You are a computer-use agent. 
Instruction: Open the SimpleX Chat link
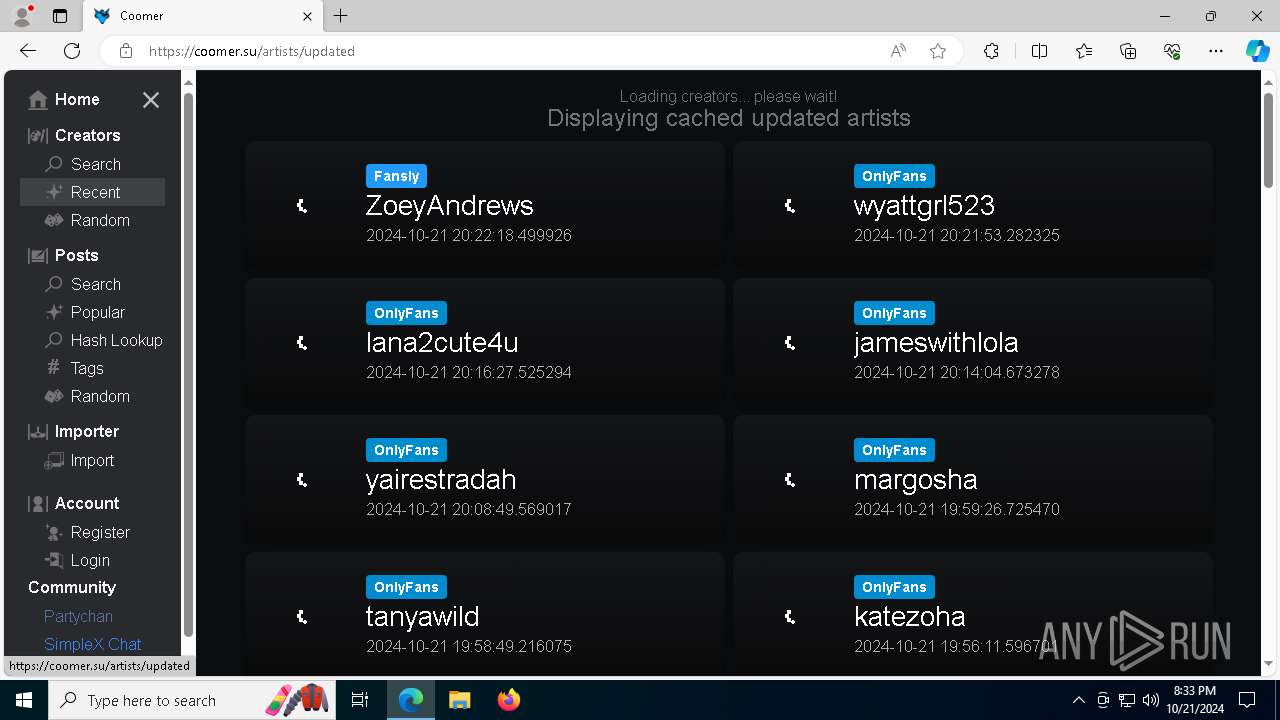click(x=92, y=644)
